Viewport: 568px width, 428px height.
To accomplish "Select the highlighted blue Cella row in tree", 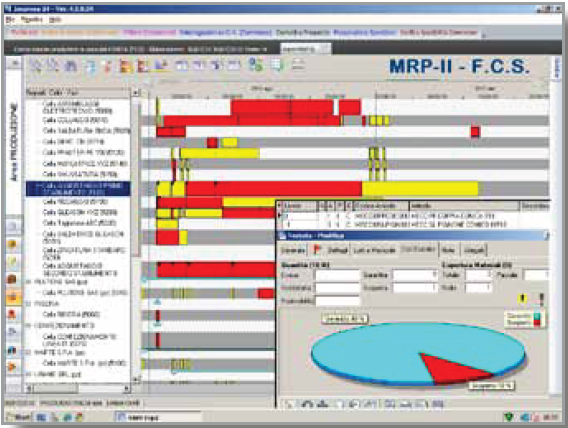I will tap(78, 189).
